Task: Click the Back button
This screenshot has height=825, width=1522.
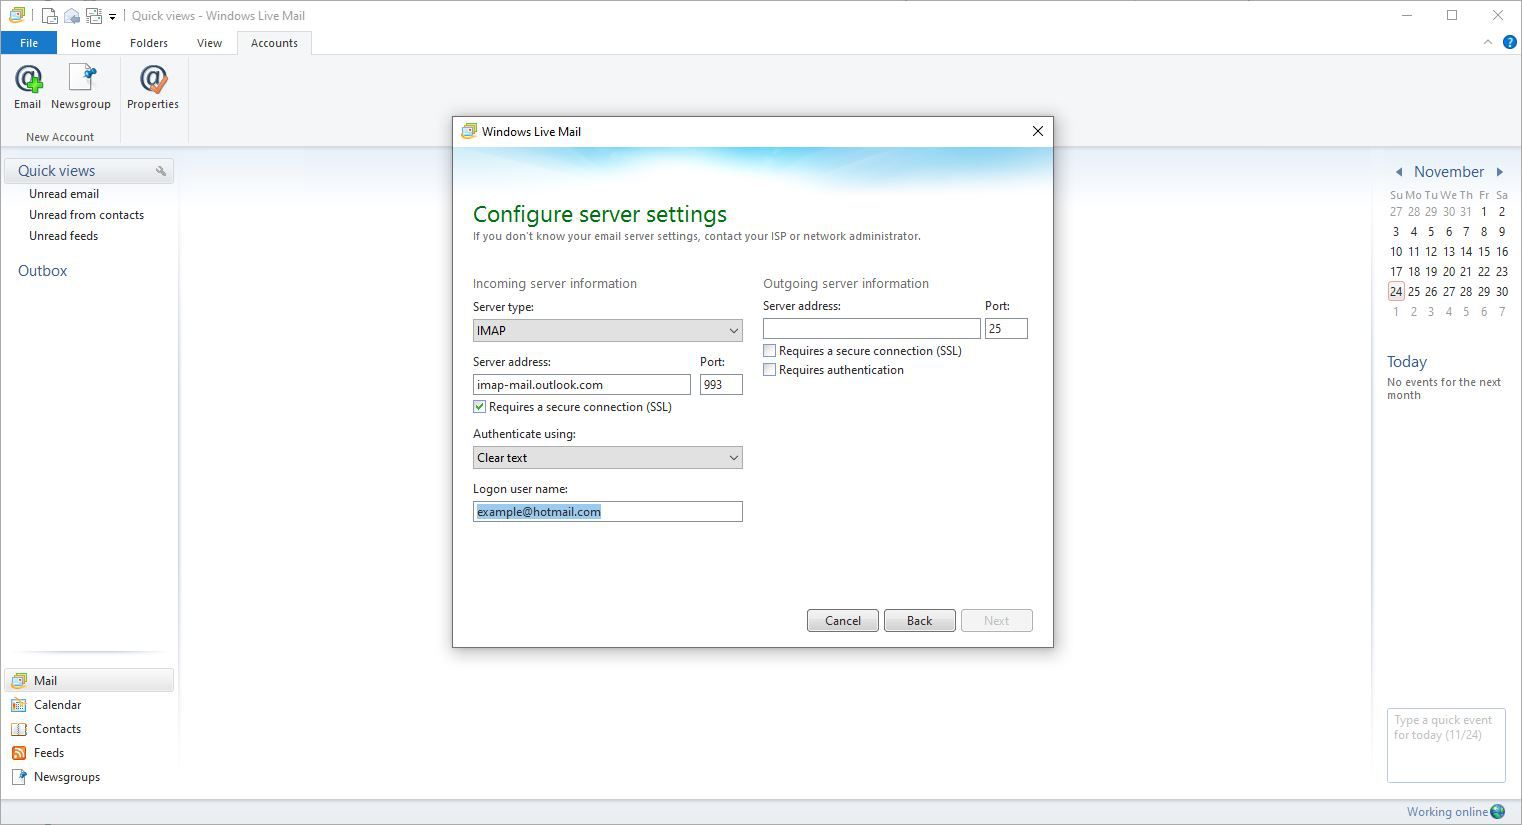Action: 920,621
